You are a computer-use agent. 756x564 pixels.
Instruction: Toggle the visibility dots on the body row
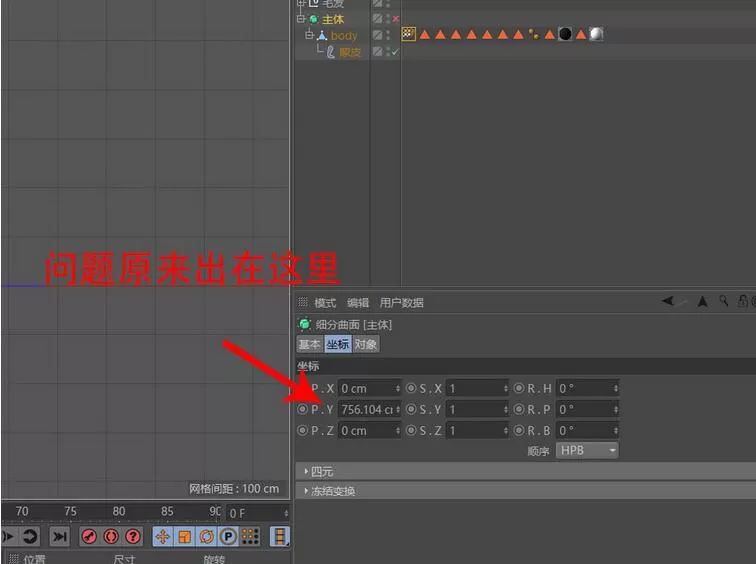[388, 35]
